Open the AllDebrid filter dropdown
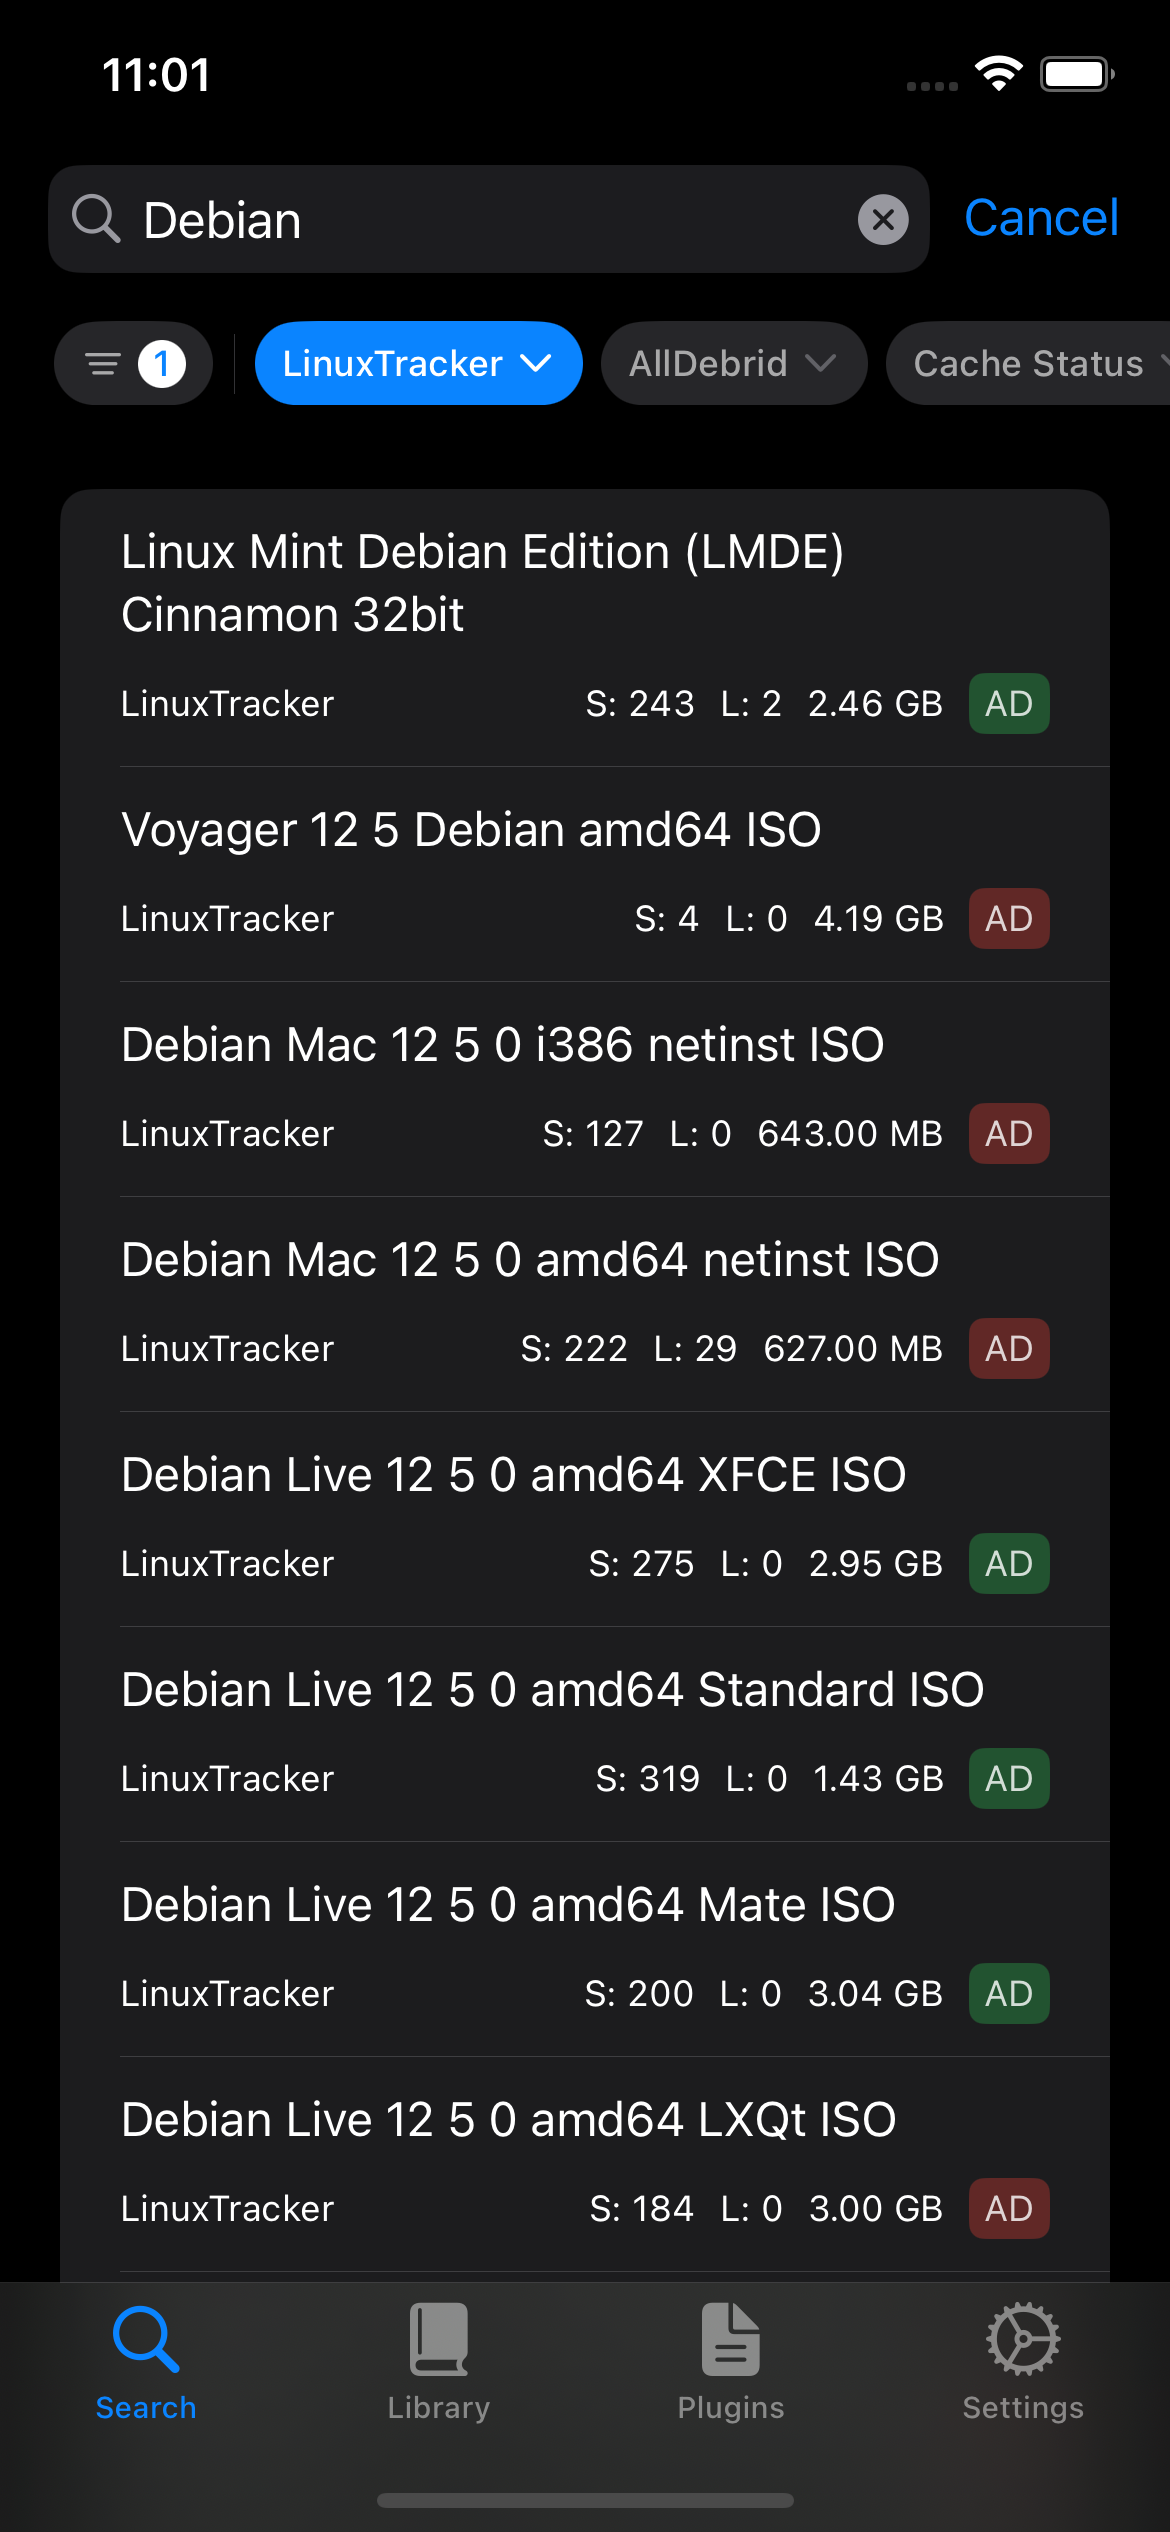1170x2532 pixels. point(733,363)
